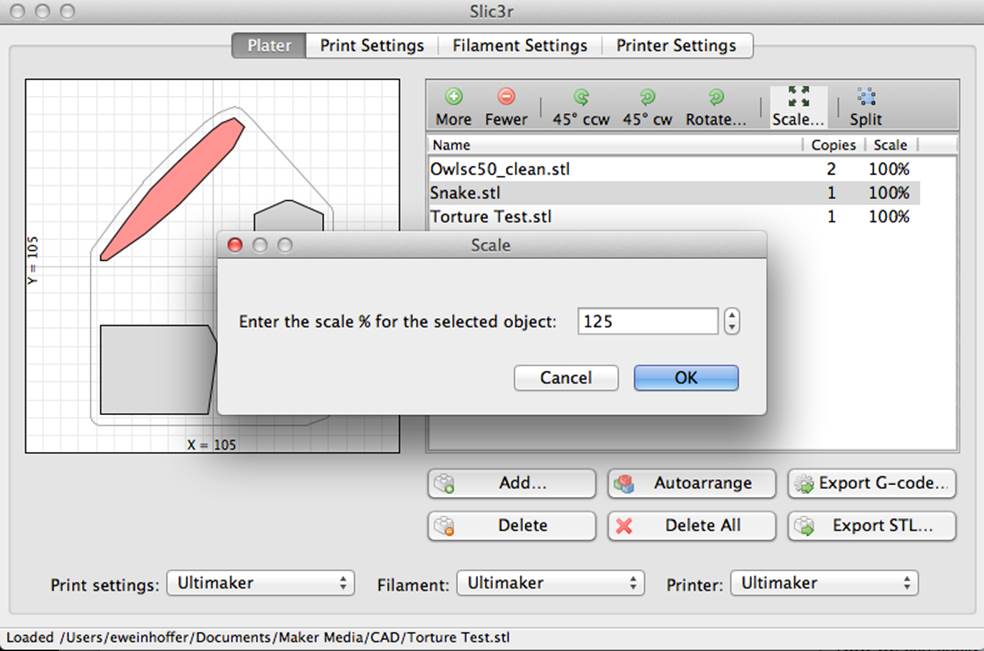Viewport: 984px width, 651px height.
Task: Cancel the Scale dialog
Action: coord(566,378)
